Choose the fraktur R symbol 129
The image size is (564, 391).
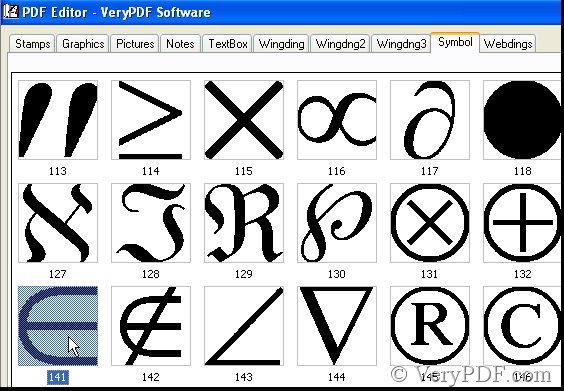click(x=244, y=223)
